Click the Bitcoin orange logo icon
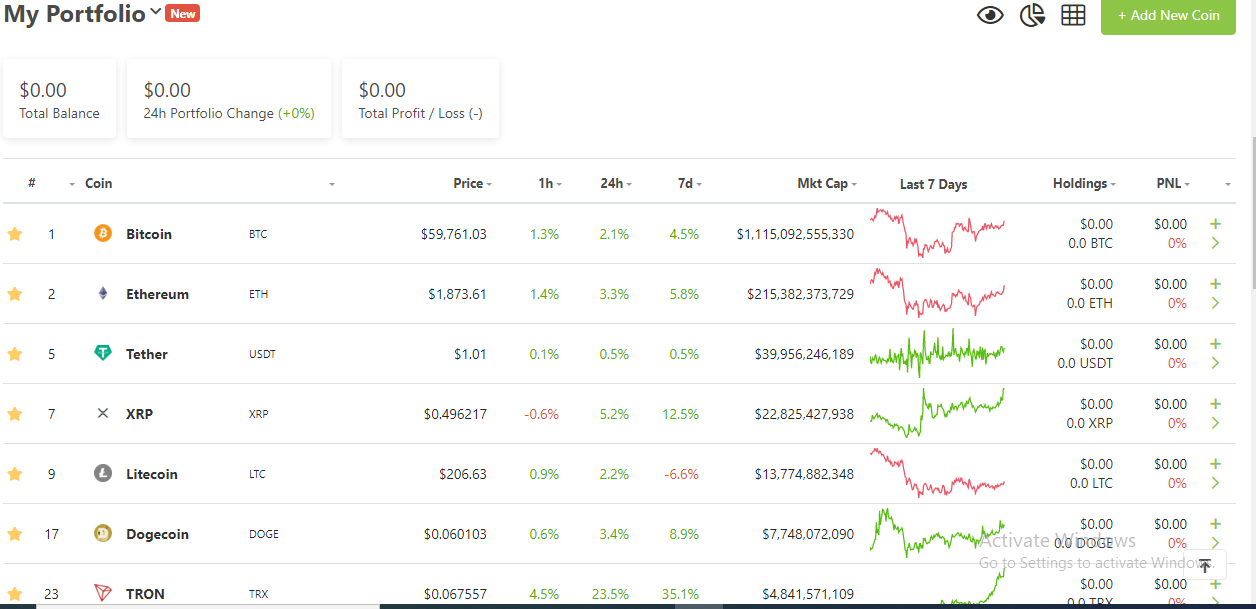This screenshot has height=609, width=1256. click(103, 233)
